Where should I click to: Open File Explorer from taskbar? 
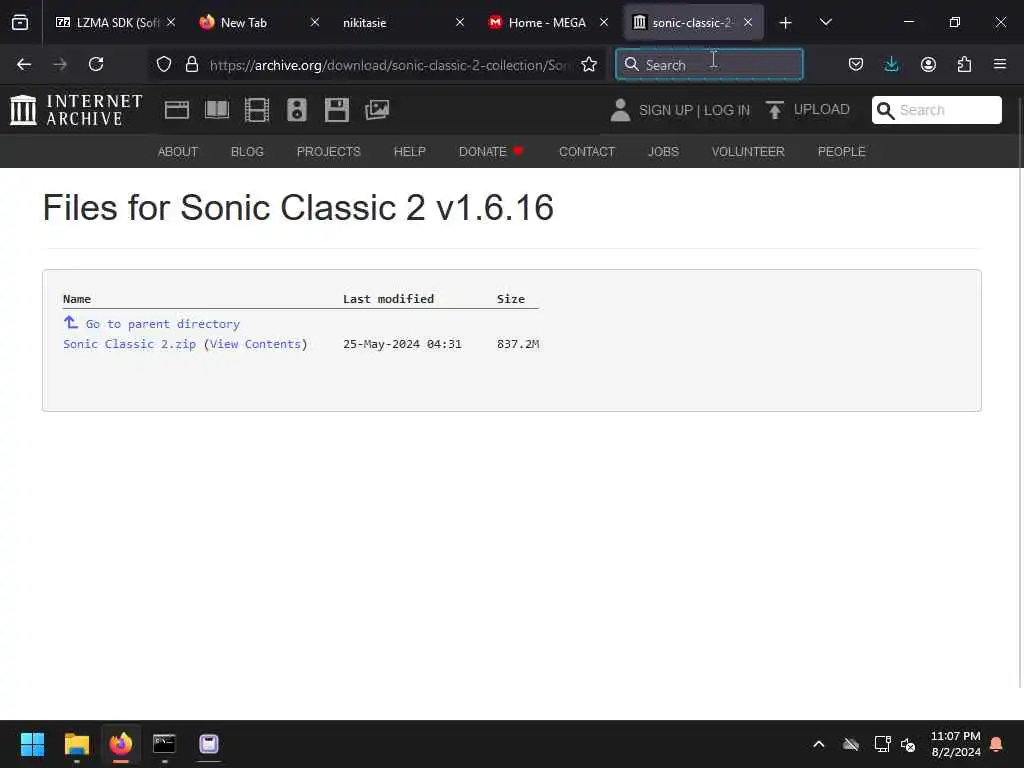tap(76, 744)
